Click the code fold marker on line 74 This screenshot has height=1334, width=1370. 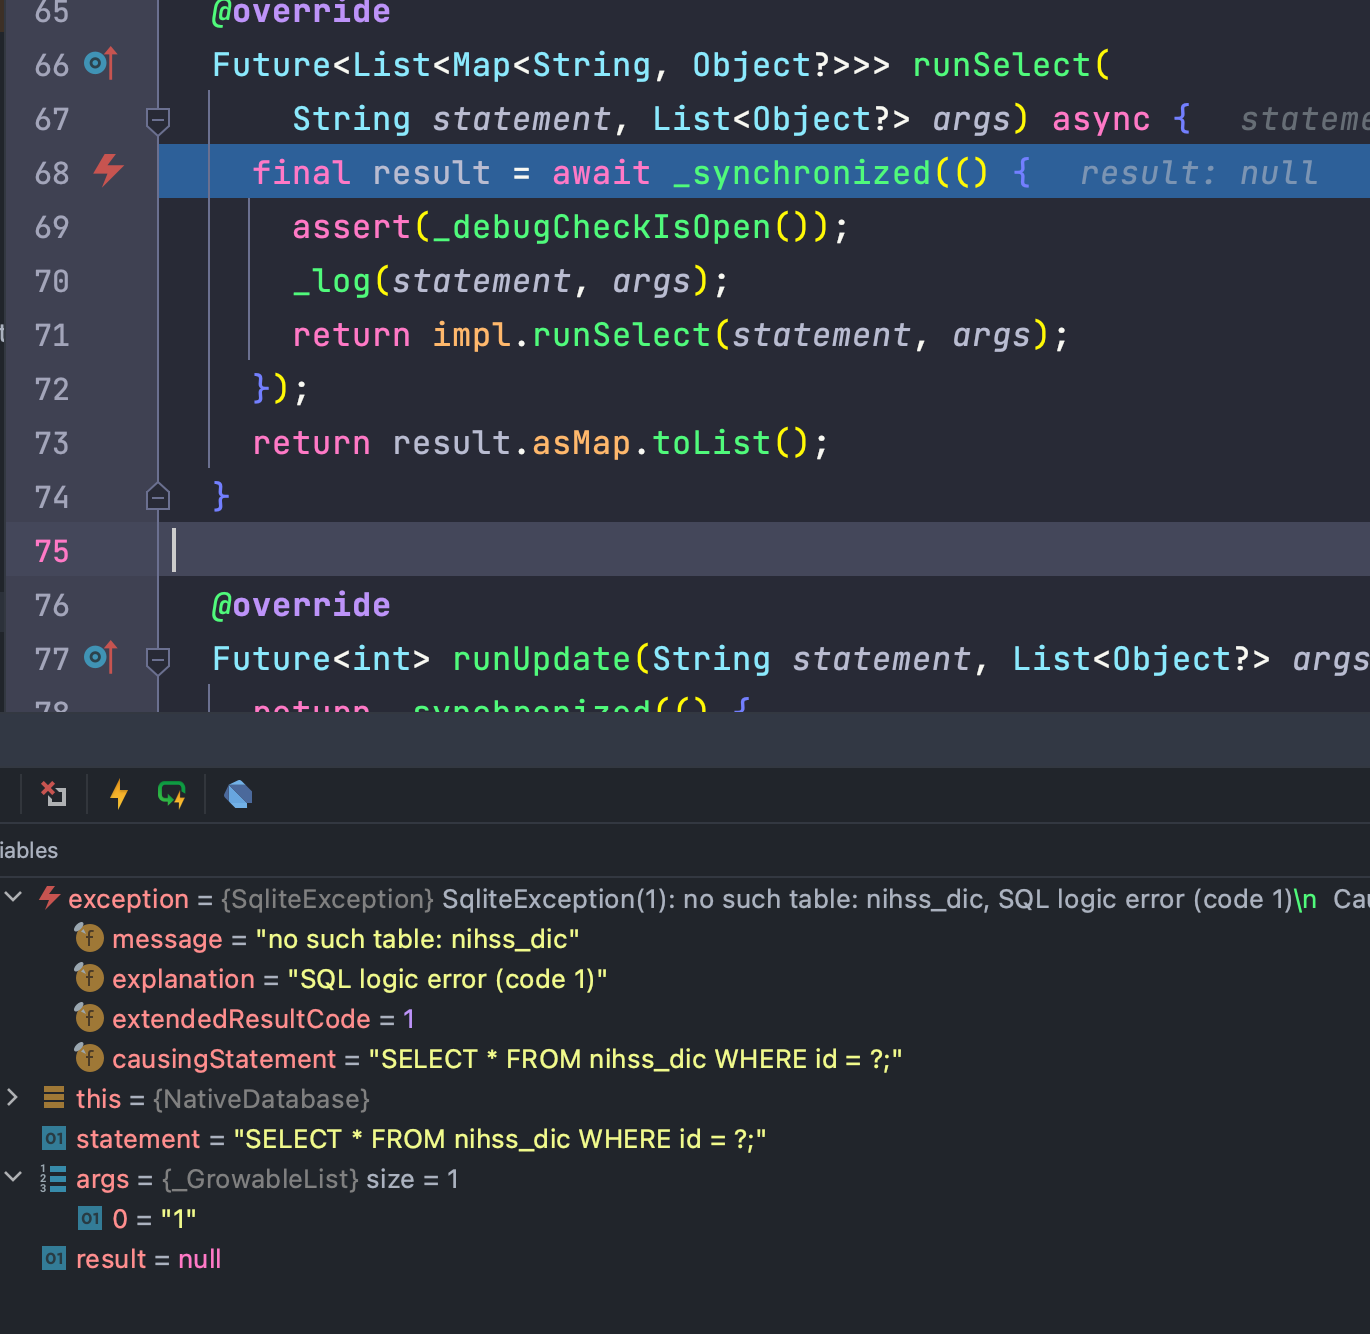(157, 497)
